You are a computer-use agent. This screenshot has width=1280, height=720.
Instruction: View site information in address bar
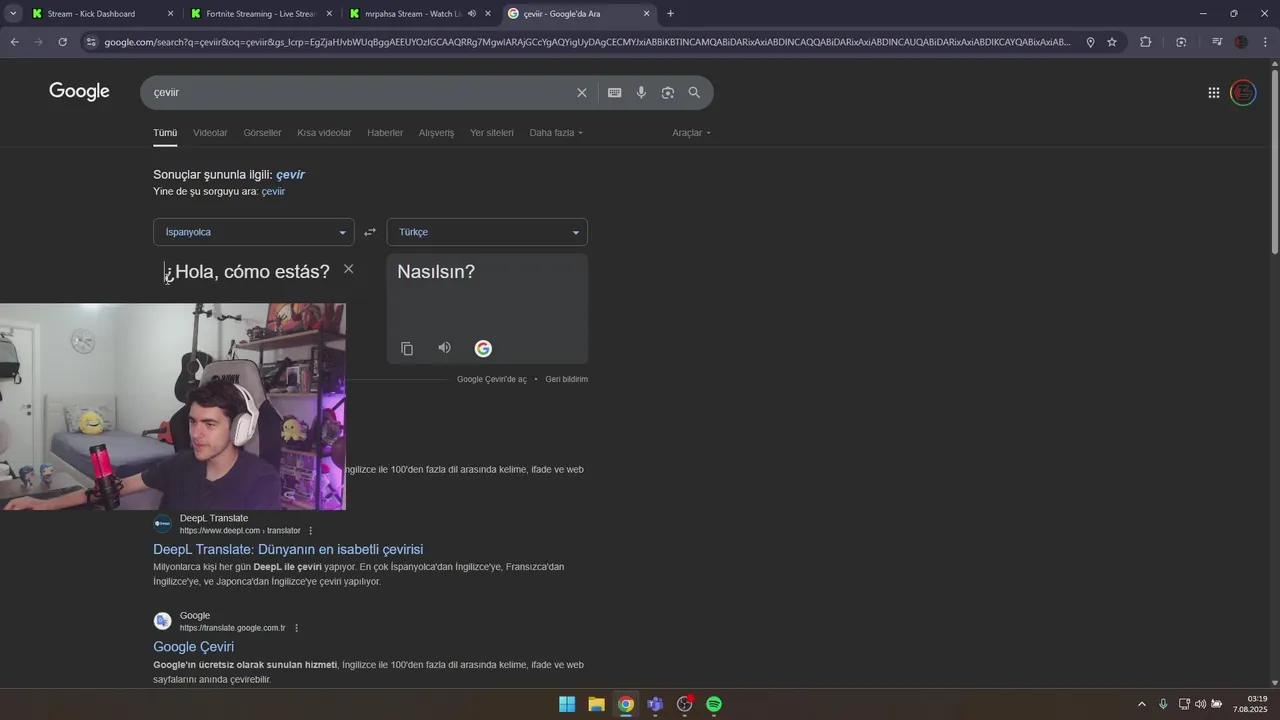click(x=91, y=42)
